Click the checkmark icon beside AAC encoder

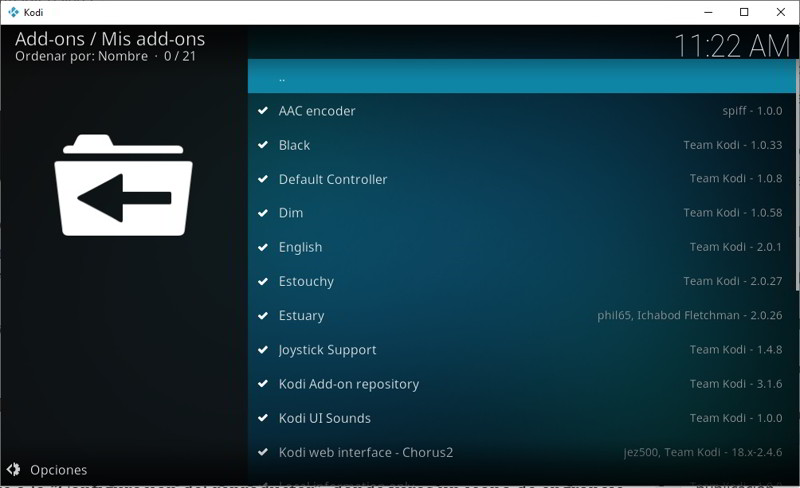click(263, 111)
